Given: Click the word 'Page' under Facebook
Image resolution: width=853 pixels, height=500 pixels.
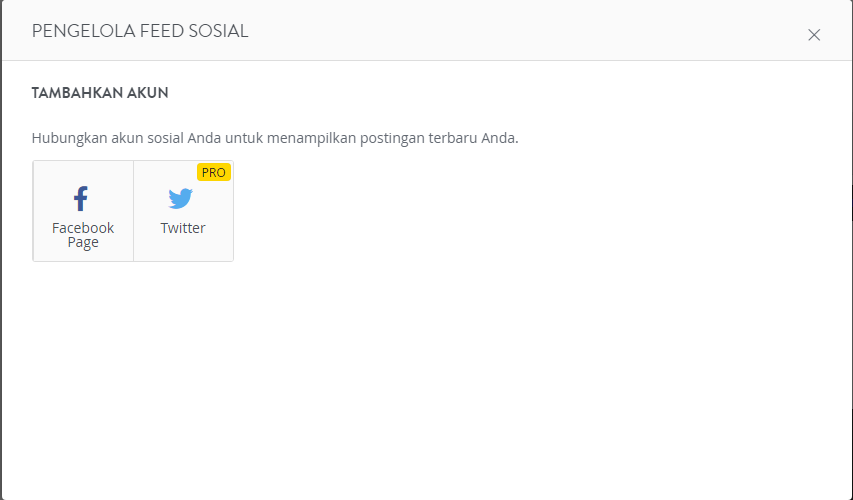Looking at the screenshot, I should tap(83, 243).
